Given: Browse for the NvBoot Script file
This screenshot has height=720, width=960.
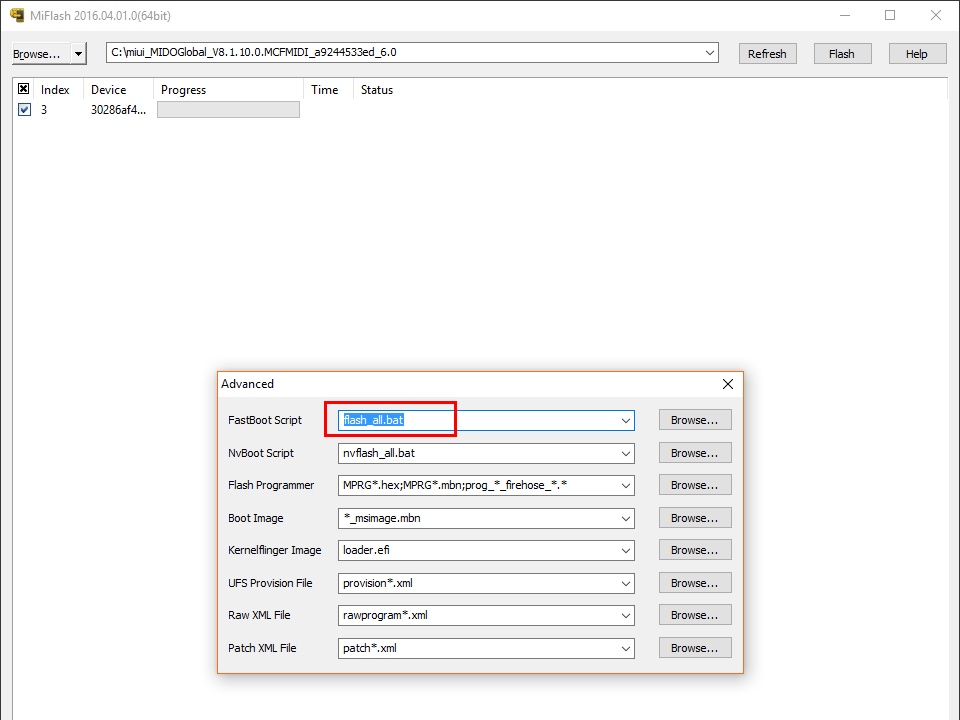Looking at the screenshot, I should pos(695,453).
